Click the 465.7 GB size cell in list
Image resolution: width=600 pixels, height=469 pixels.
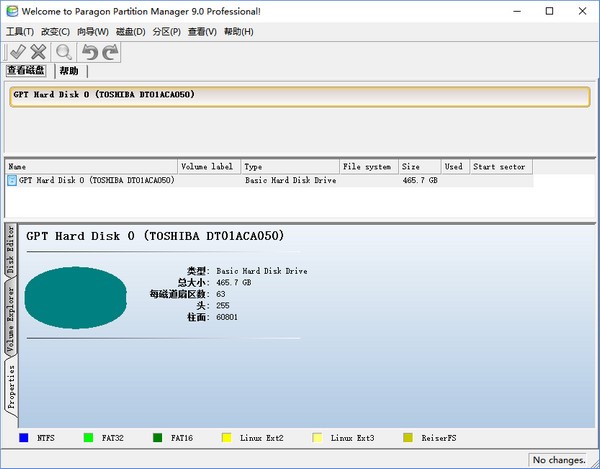420,180
